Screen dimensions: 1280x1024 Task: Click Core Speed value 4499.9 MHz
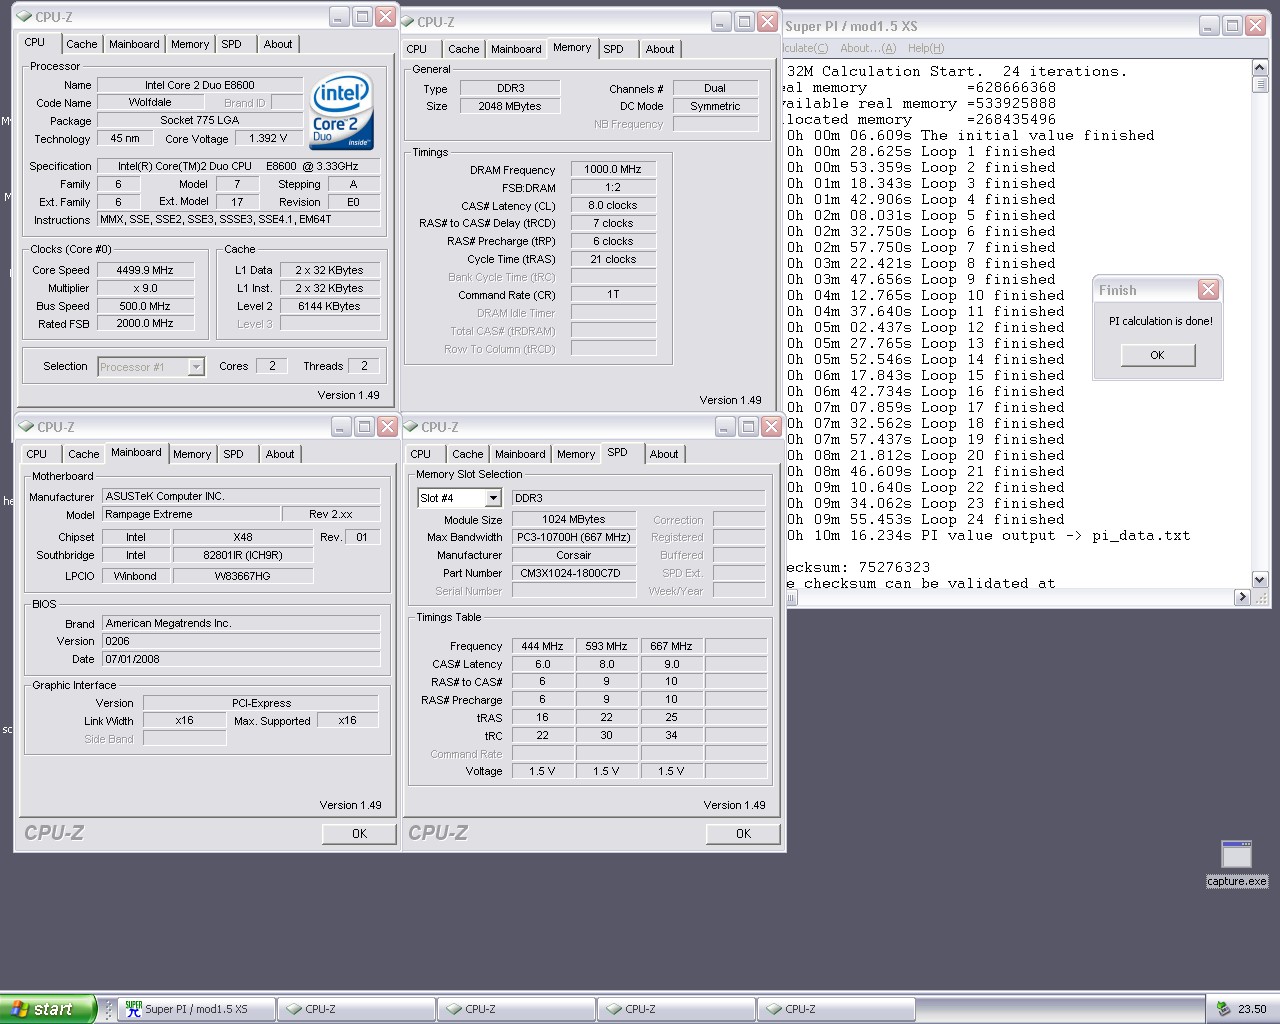[x=145, y=270]
